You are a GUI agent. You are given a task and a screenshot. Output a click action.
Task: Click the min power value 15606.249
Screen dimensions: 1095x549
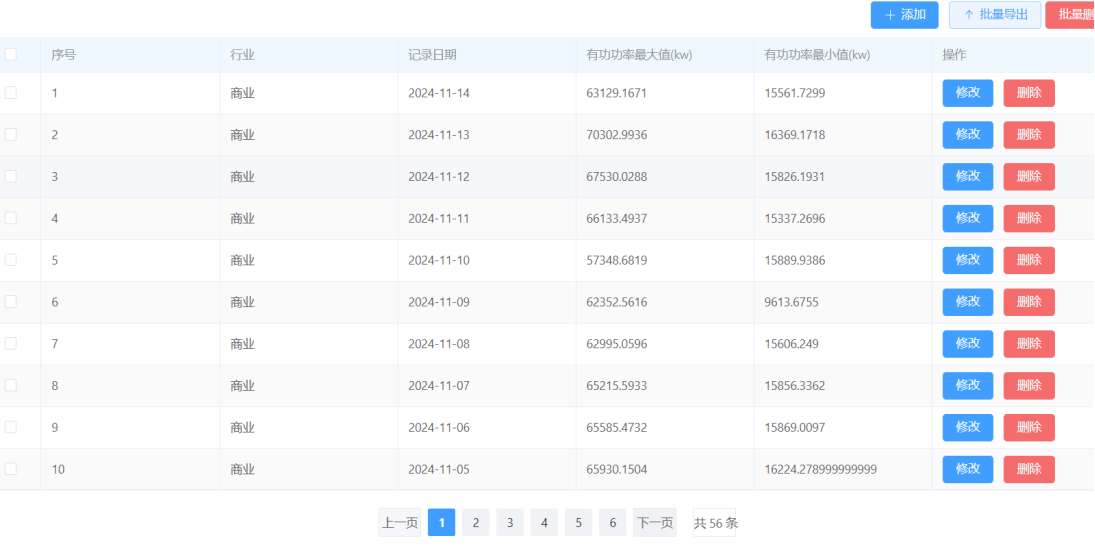pyautogui.click(x=791, y=344)
